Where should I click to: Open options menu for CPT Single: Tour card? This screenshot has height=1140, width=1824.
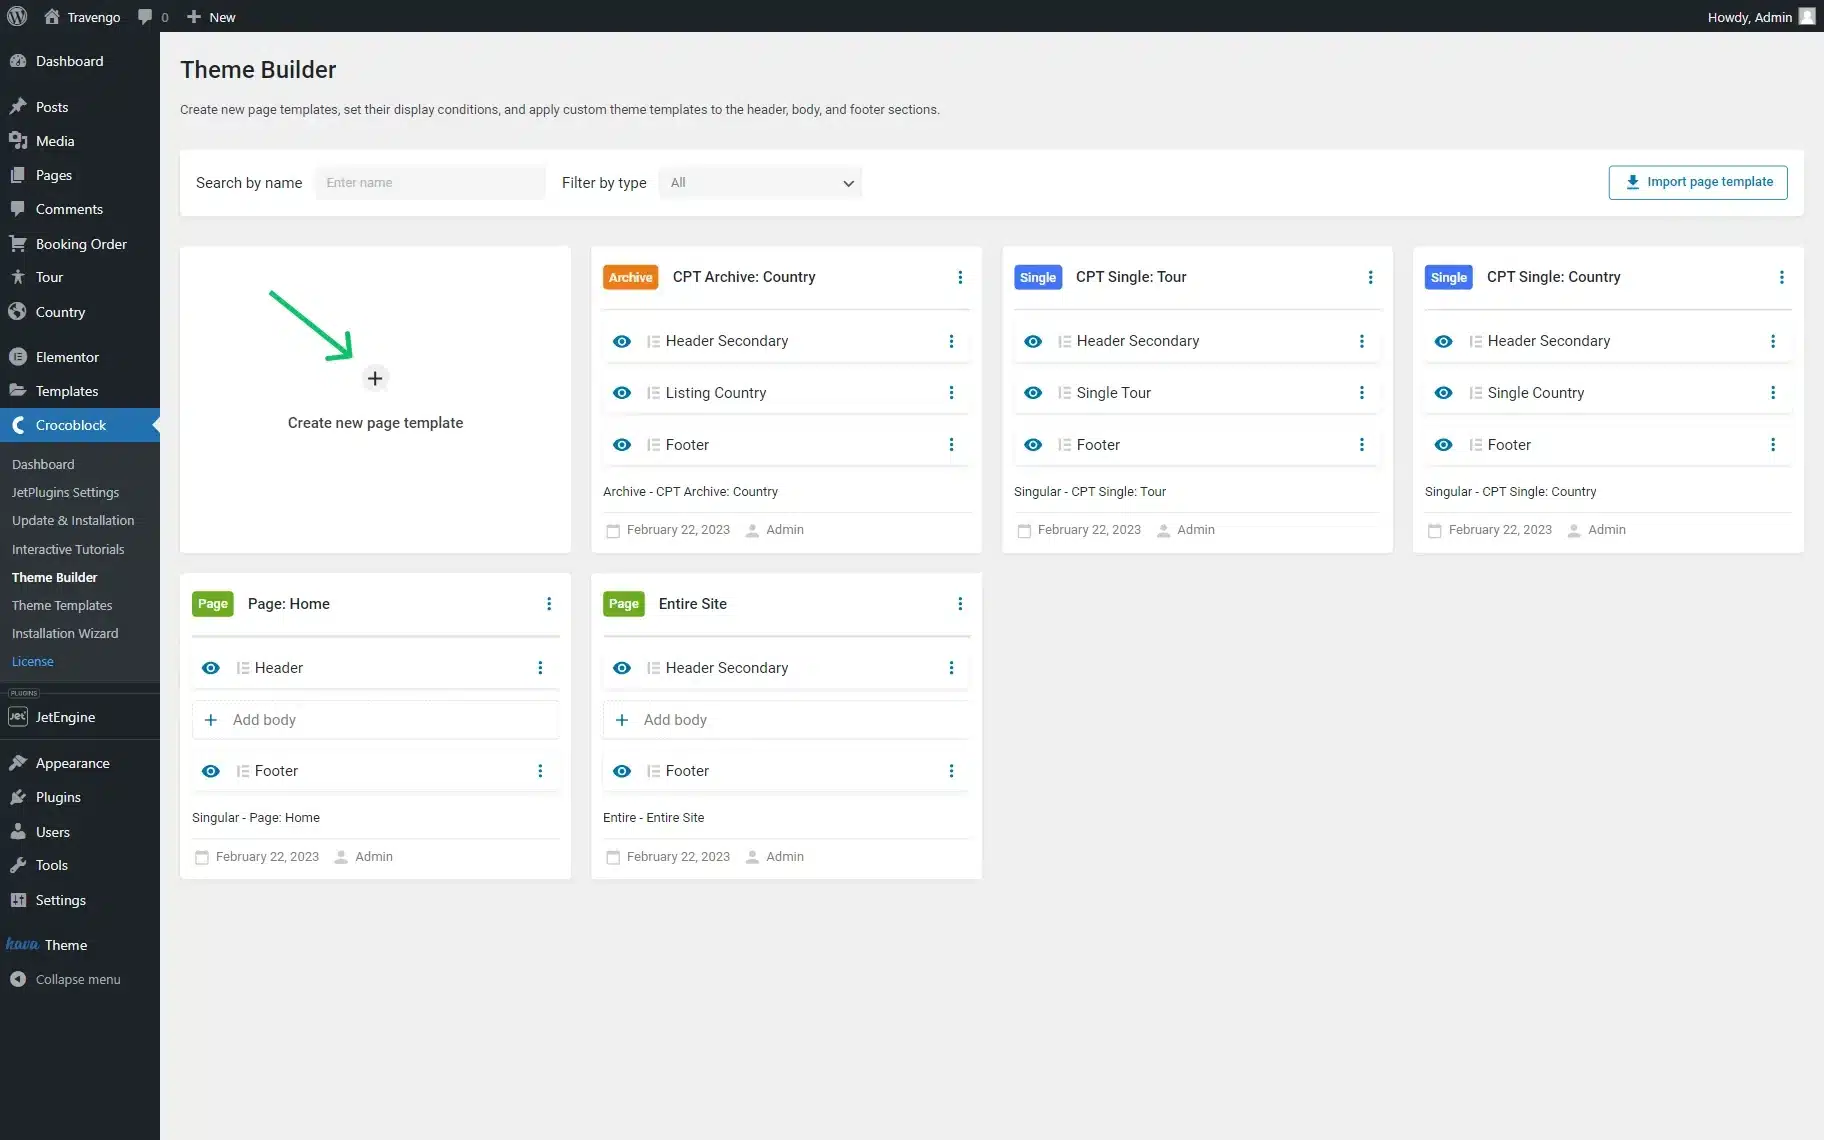(1371, 277)
